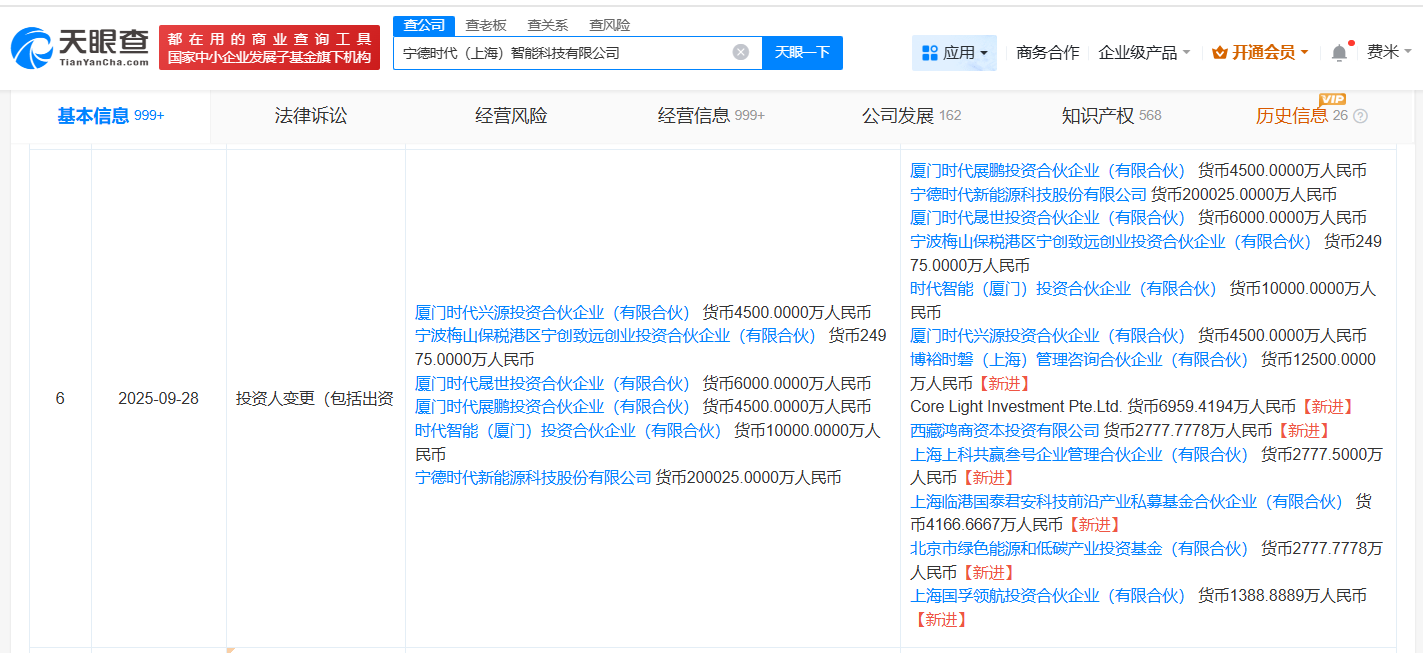Click the question mark beside 历史信息

pyautogui.click(x=1360, y=115)
